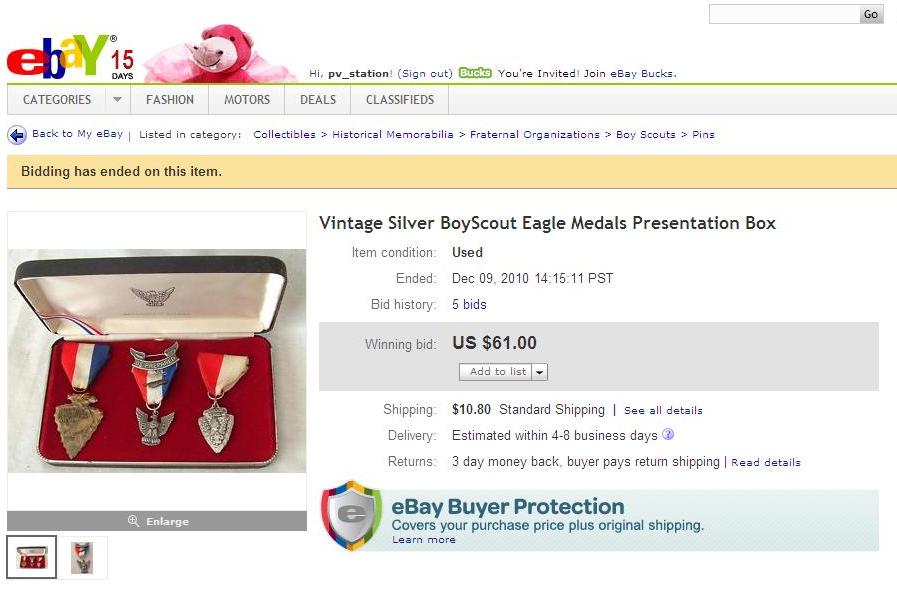The height and width of the screenshot is (608, 897).
Task: Open the Fashion tab
Action: coord(170,100)
